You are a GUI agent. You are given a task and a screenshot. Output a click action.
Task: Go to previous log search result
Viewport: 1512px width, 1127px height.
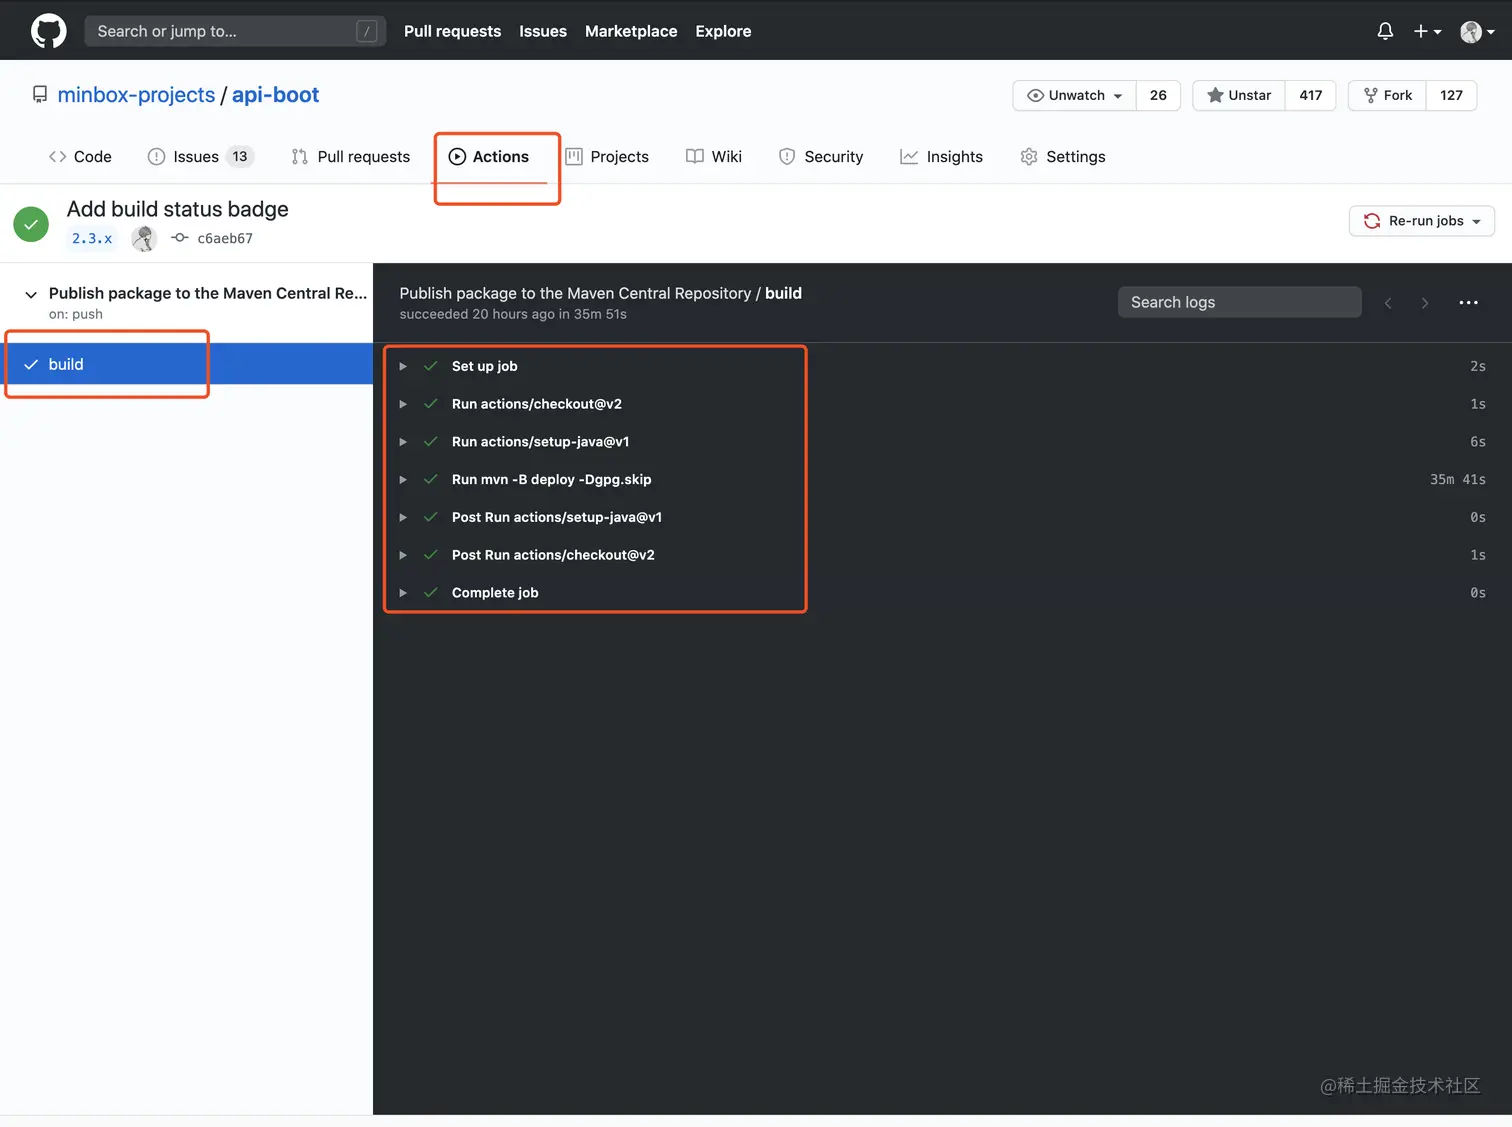pyautogui.click(x=1388, y=303)
